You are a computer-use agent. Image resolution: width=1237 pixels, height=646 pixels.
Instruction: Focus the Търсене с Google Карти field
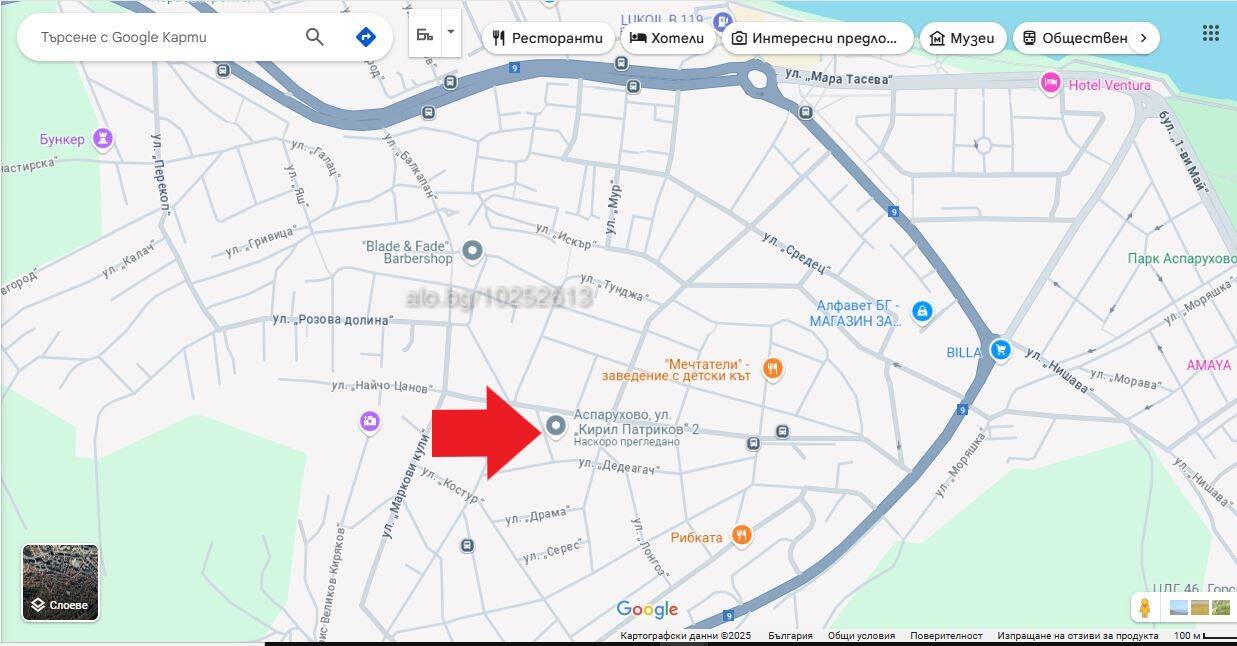pyautogui.click(x=160, y=37)
